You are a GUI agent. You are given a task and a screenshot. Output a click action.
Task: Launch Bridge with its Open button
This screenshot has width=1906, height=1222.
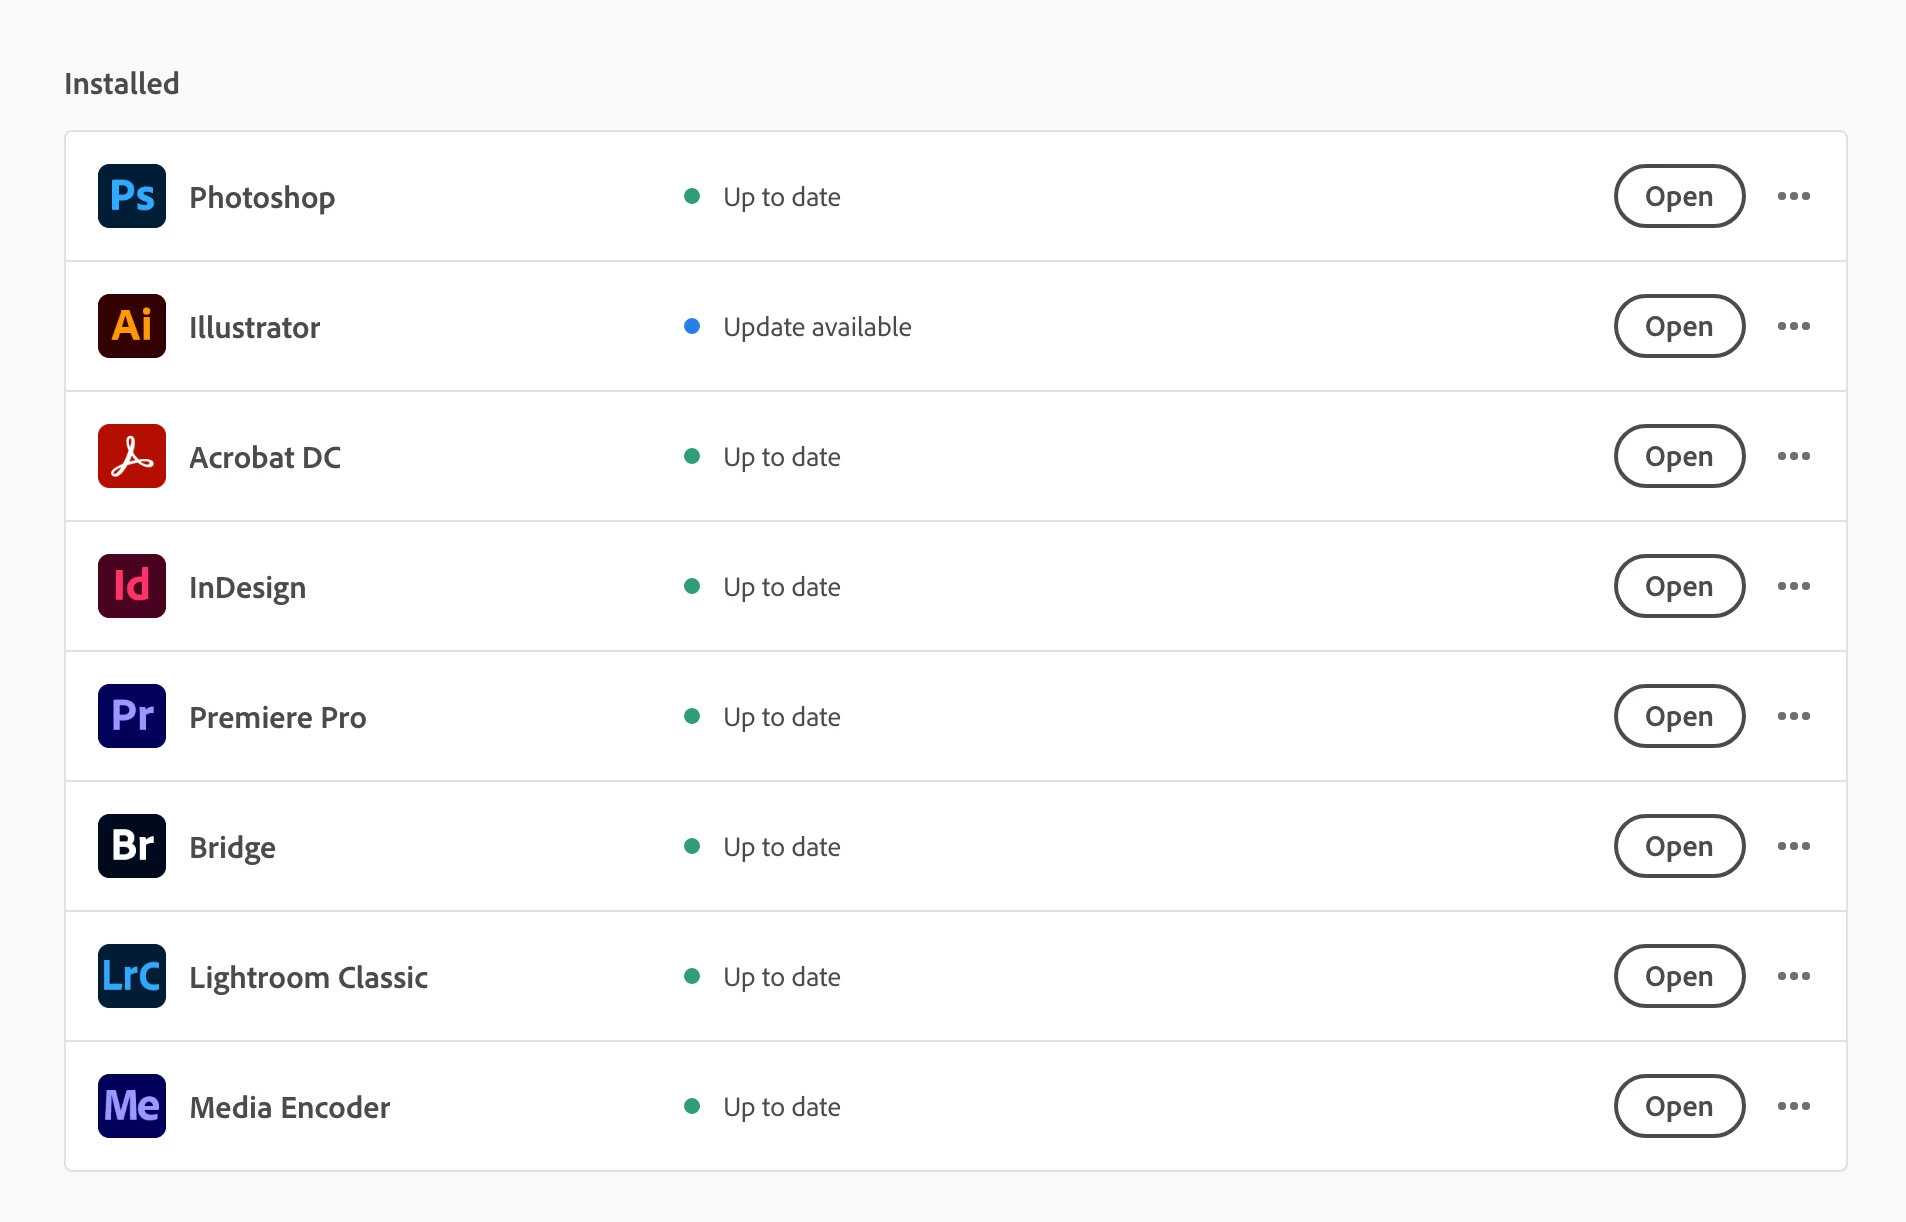pos(1680,846)
